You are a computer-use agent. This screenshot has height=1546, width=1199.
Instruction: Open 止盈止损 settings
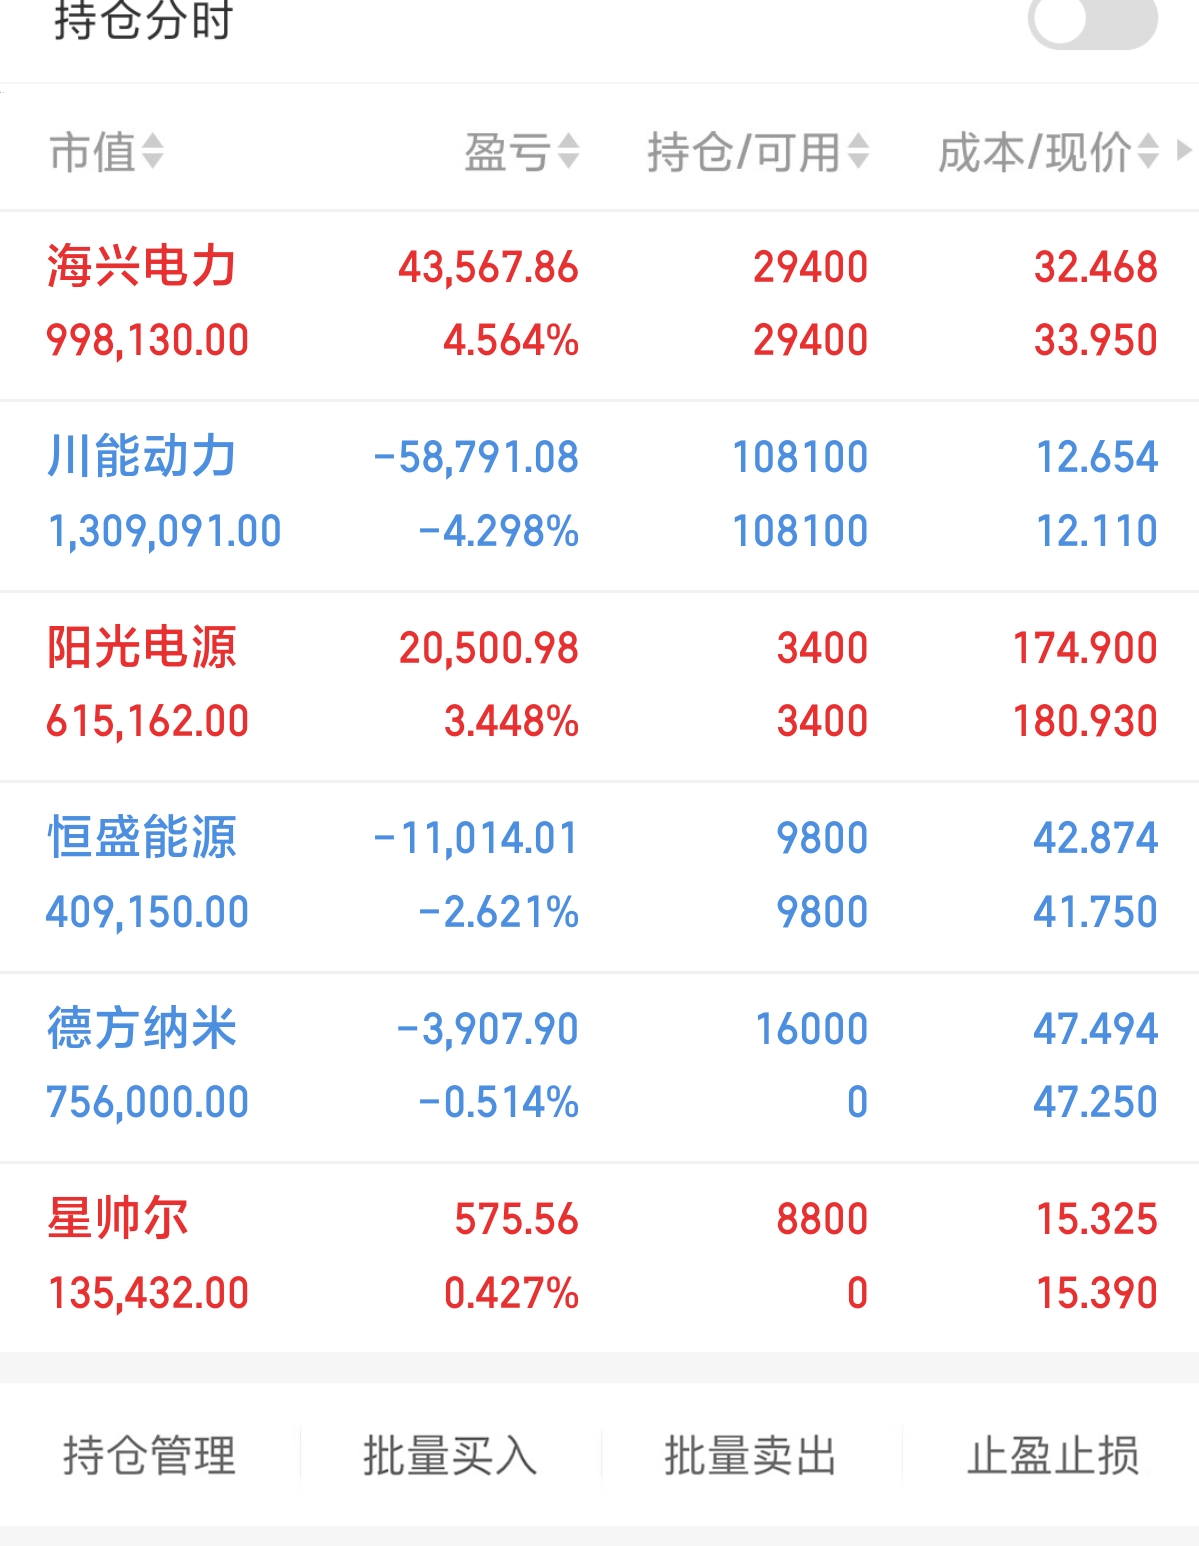1052,1455
